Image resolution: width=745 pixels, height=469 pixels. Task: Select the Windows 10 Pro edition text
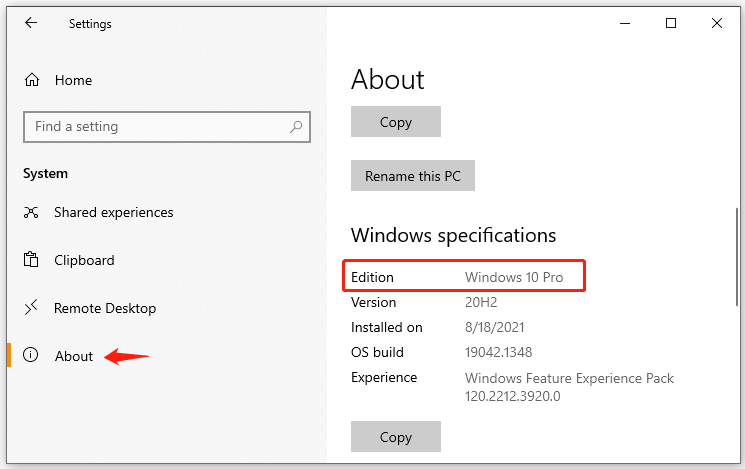click(514, 277)
